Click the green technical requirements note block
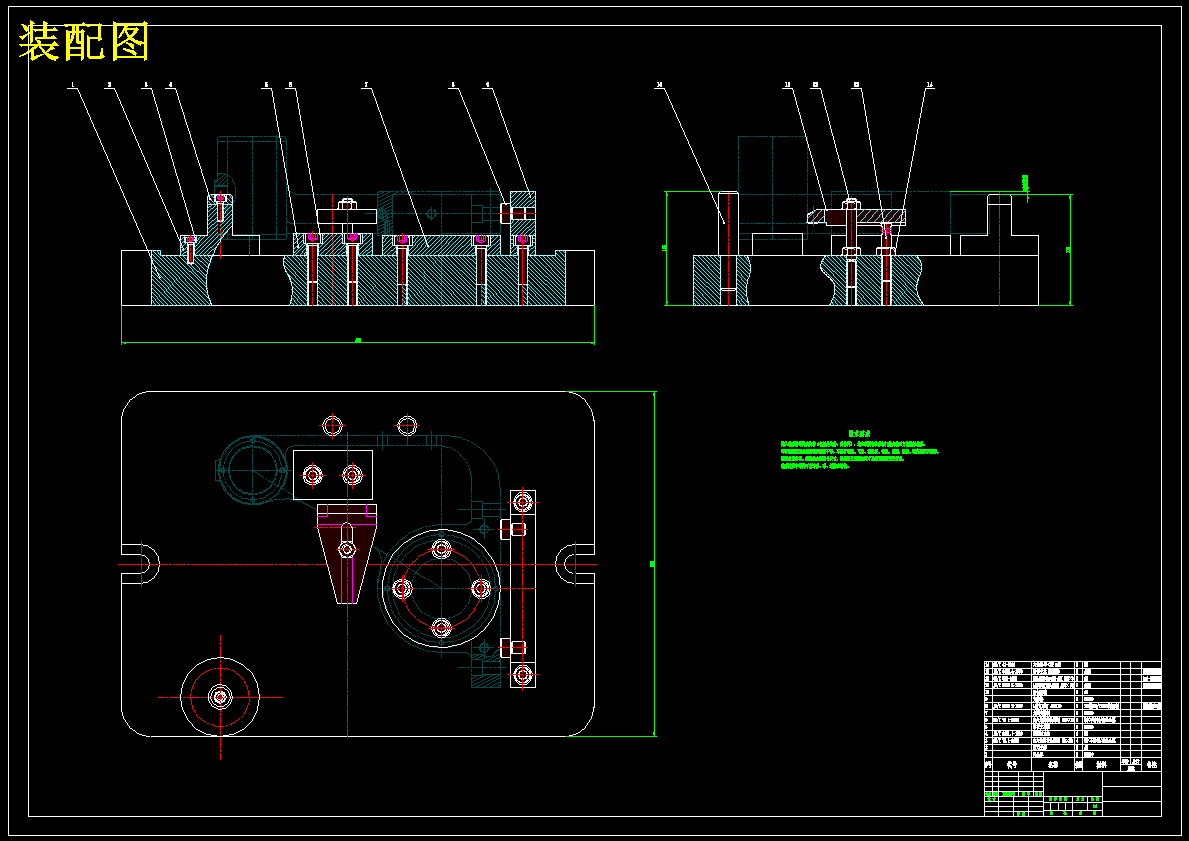This screenshot has height=841, width=1189. pos(859,449)
